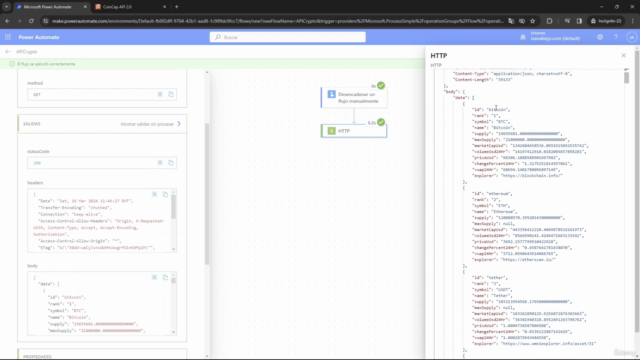Click the view icon in method field
The height and width of the screenshot is (360, 640).
tap(160, 94)
